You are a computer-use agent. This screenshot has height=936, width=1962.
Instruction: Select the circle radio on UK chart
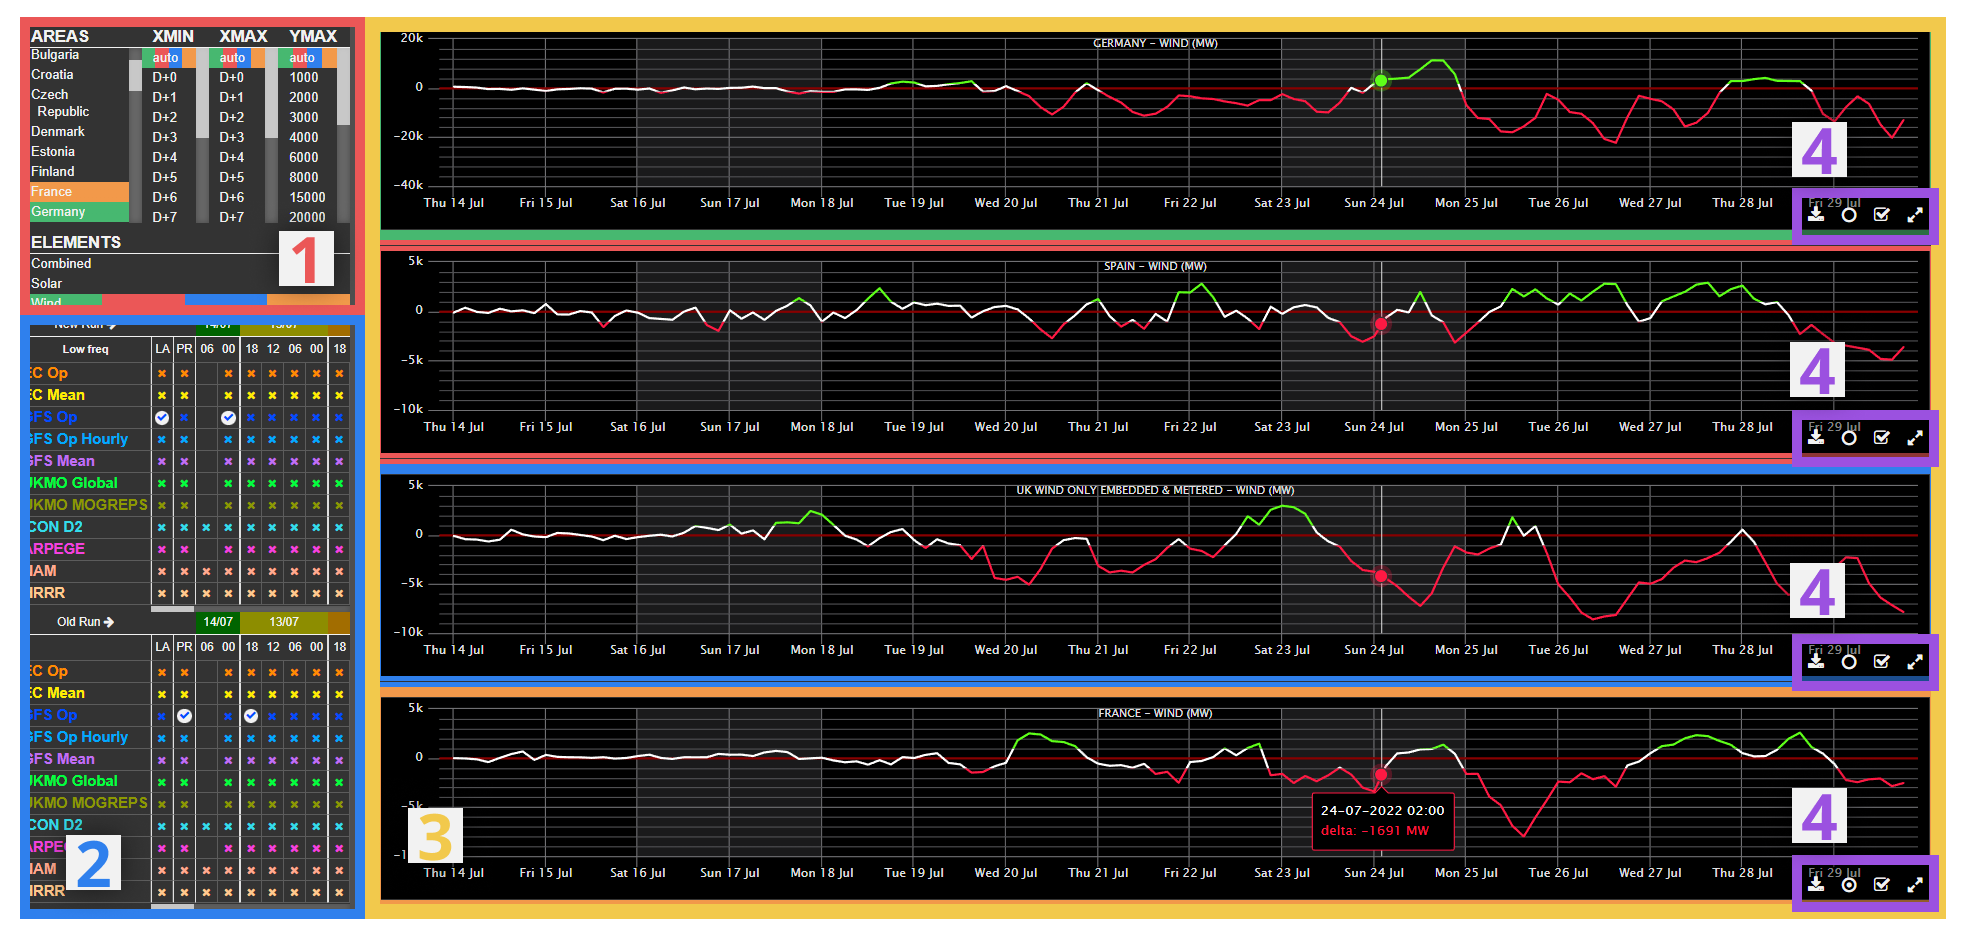(1849, 661)
